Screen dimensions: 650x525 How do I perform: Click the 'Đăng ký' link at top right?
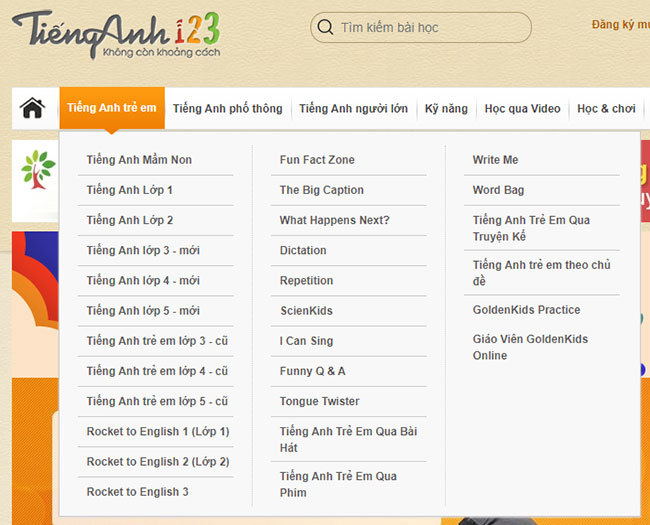tap(621, 24)
